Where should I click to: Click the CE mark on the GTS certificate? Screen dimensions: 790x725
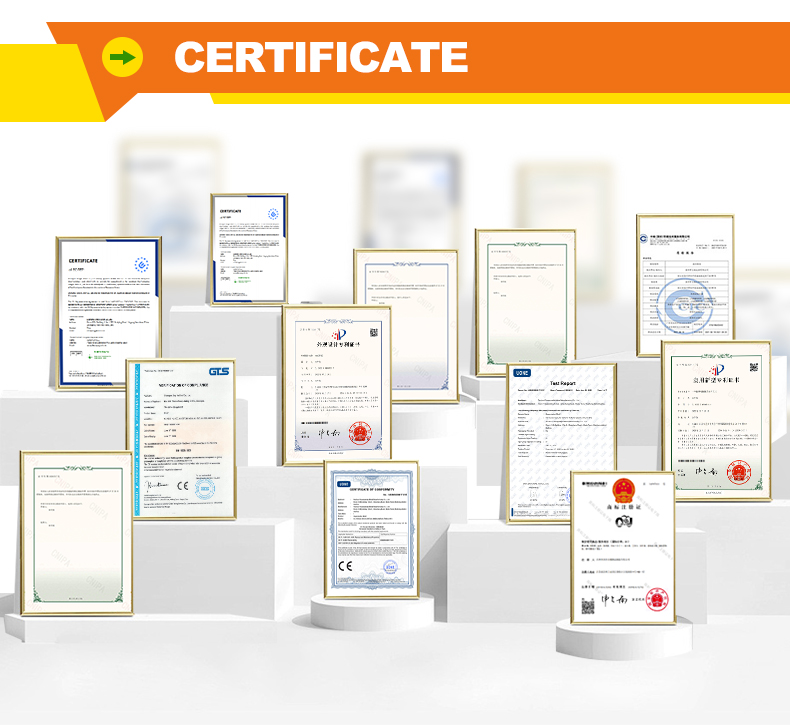tap(183, 486)
